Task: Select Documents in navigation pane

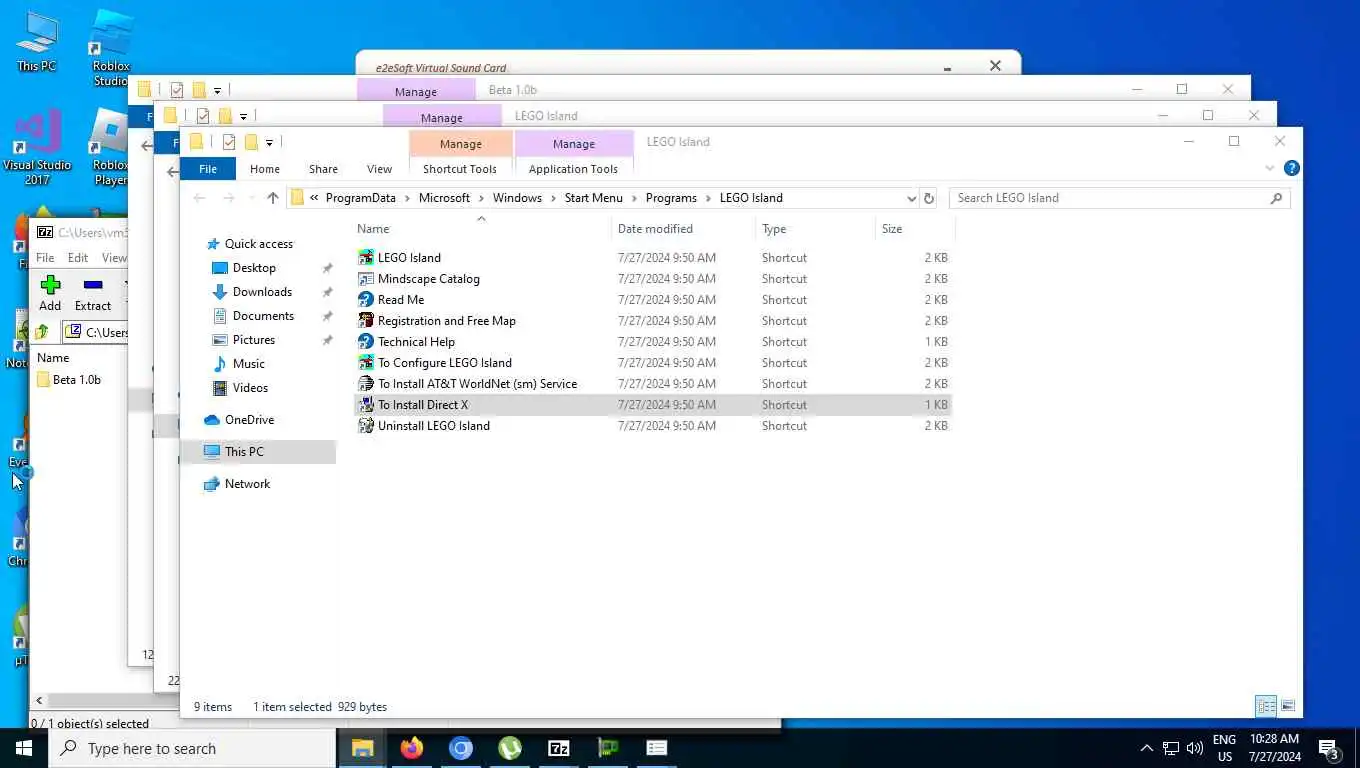Action: [263, 316]
